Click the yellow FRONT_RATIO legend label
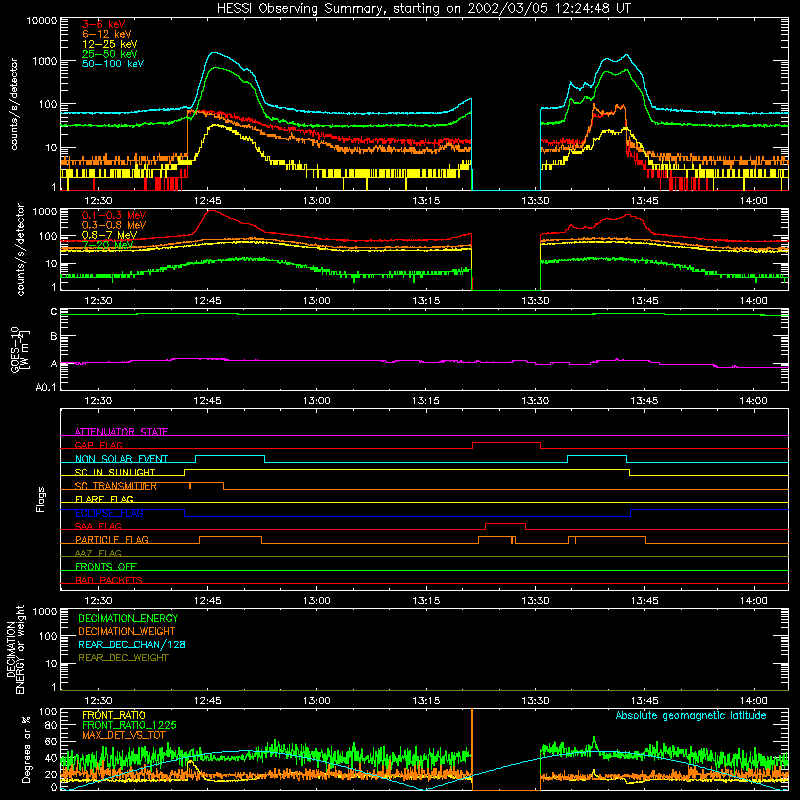 114,715
